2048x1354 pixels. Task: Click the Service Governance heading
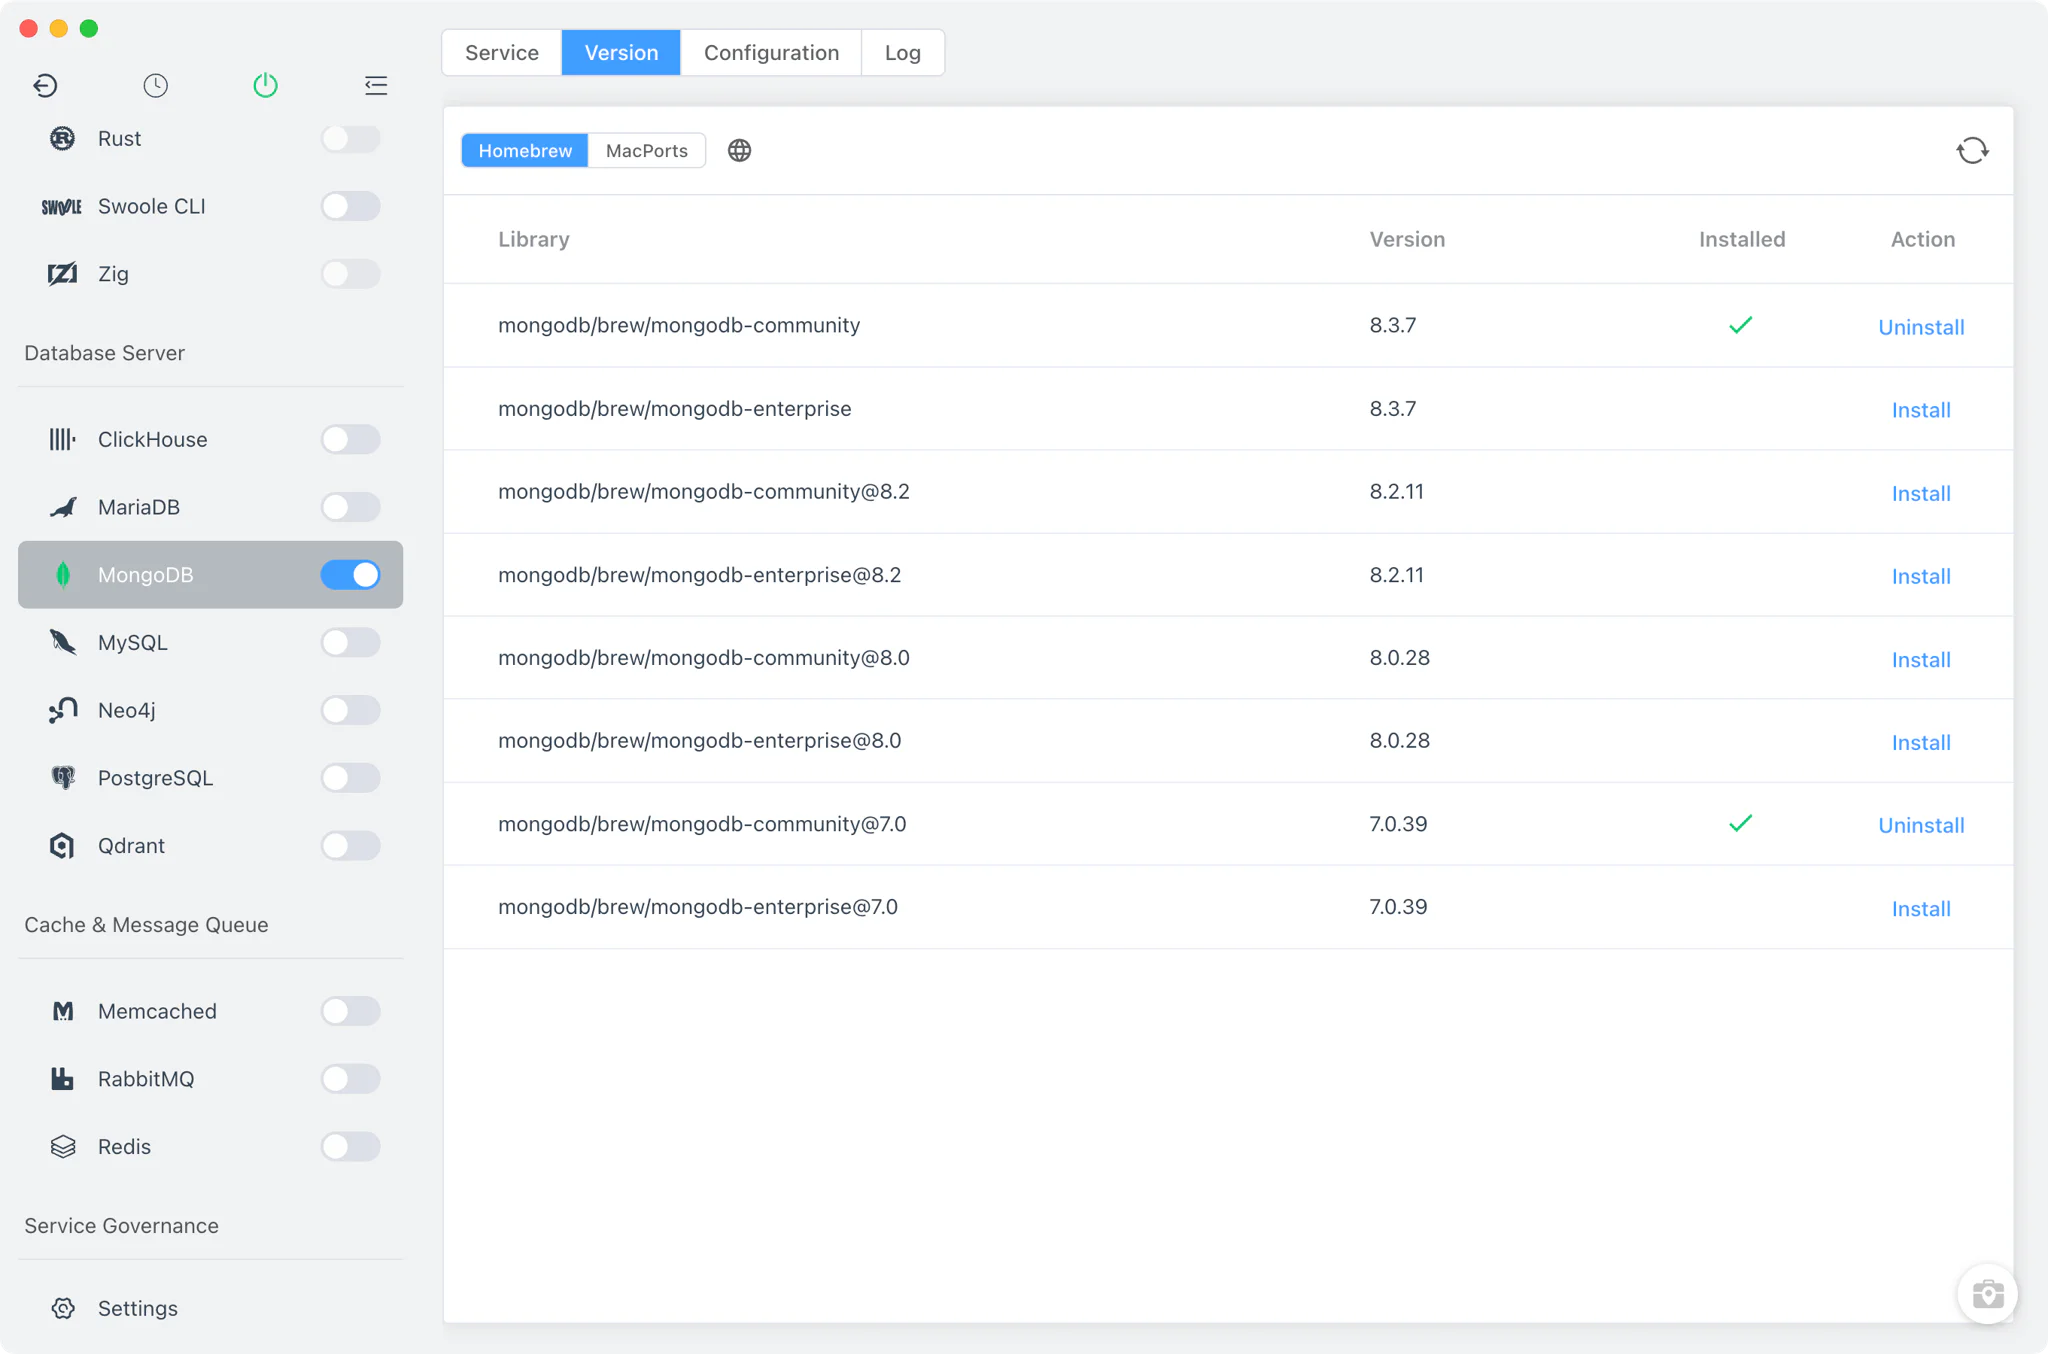121,1226
